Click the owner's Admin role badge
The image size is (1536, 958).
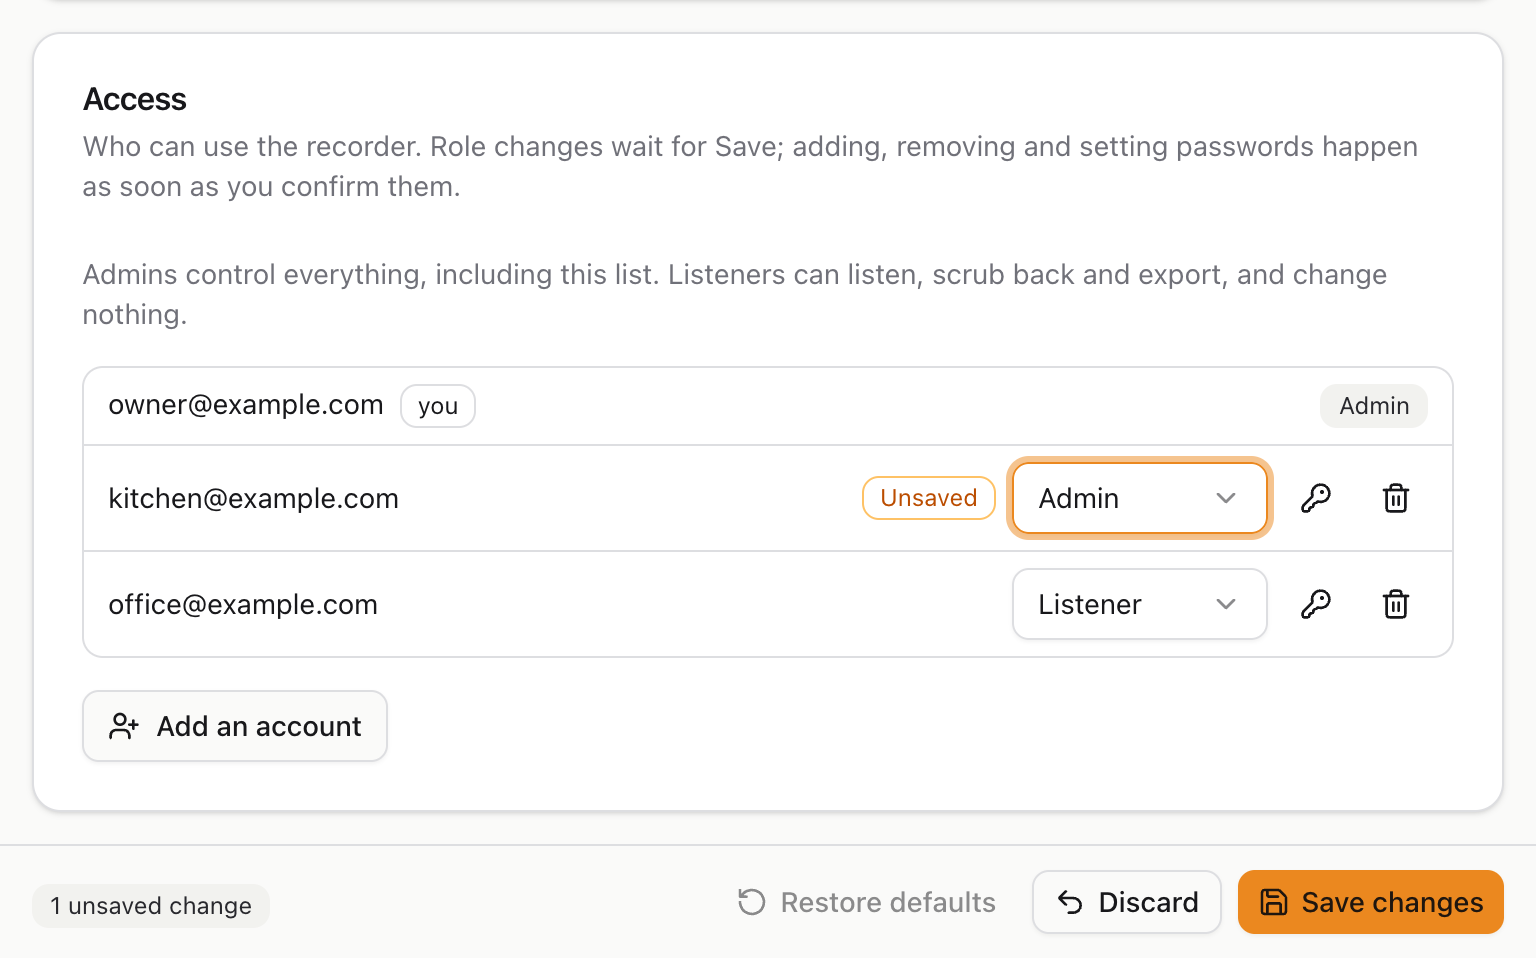tap(1374, 406)
